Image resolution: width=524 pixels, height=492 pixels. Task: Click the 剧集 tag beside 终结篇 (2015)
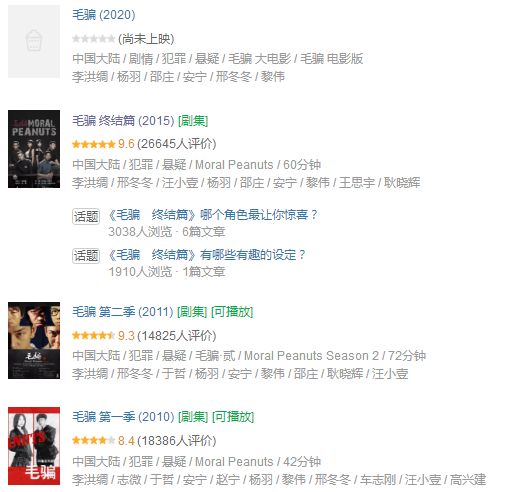coord(193,121)
